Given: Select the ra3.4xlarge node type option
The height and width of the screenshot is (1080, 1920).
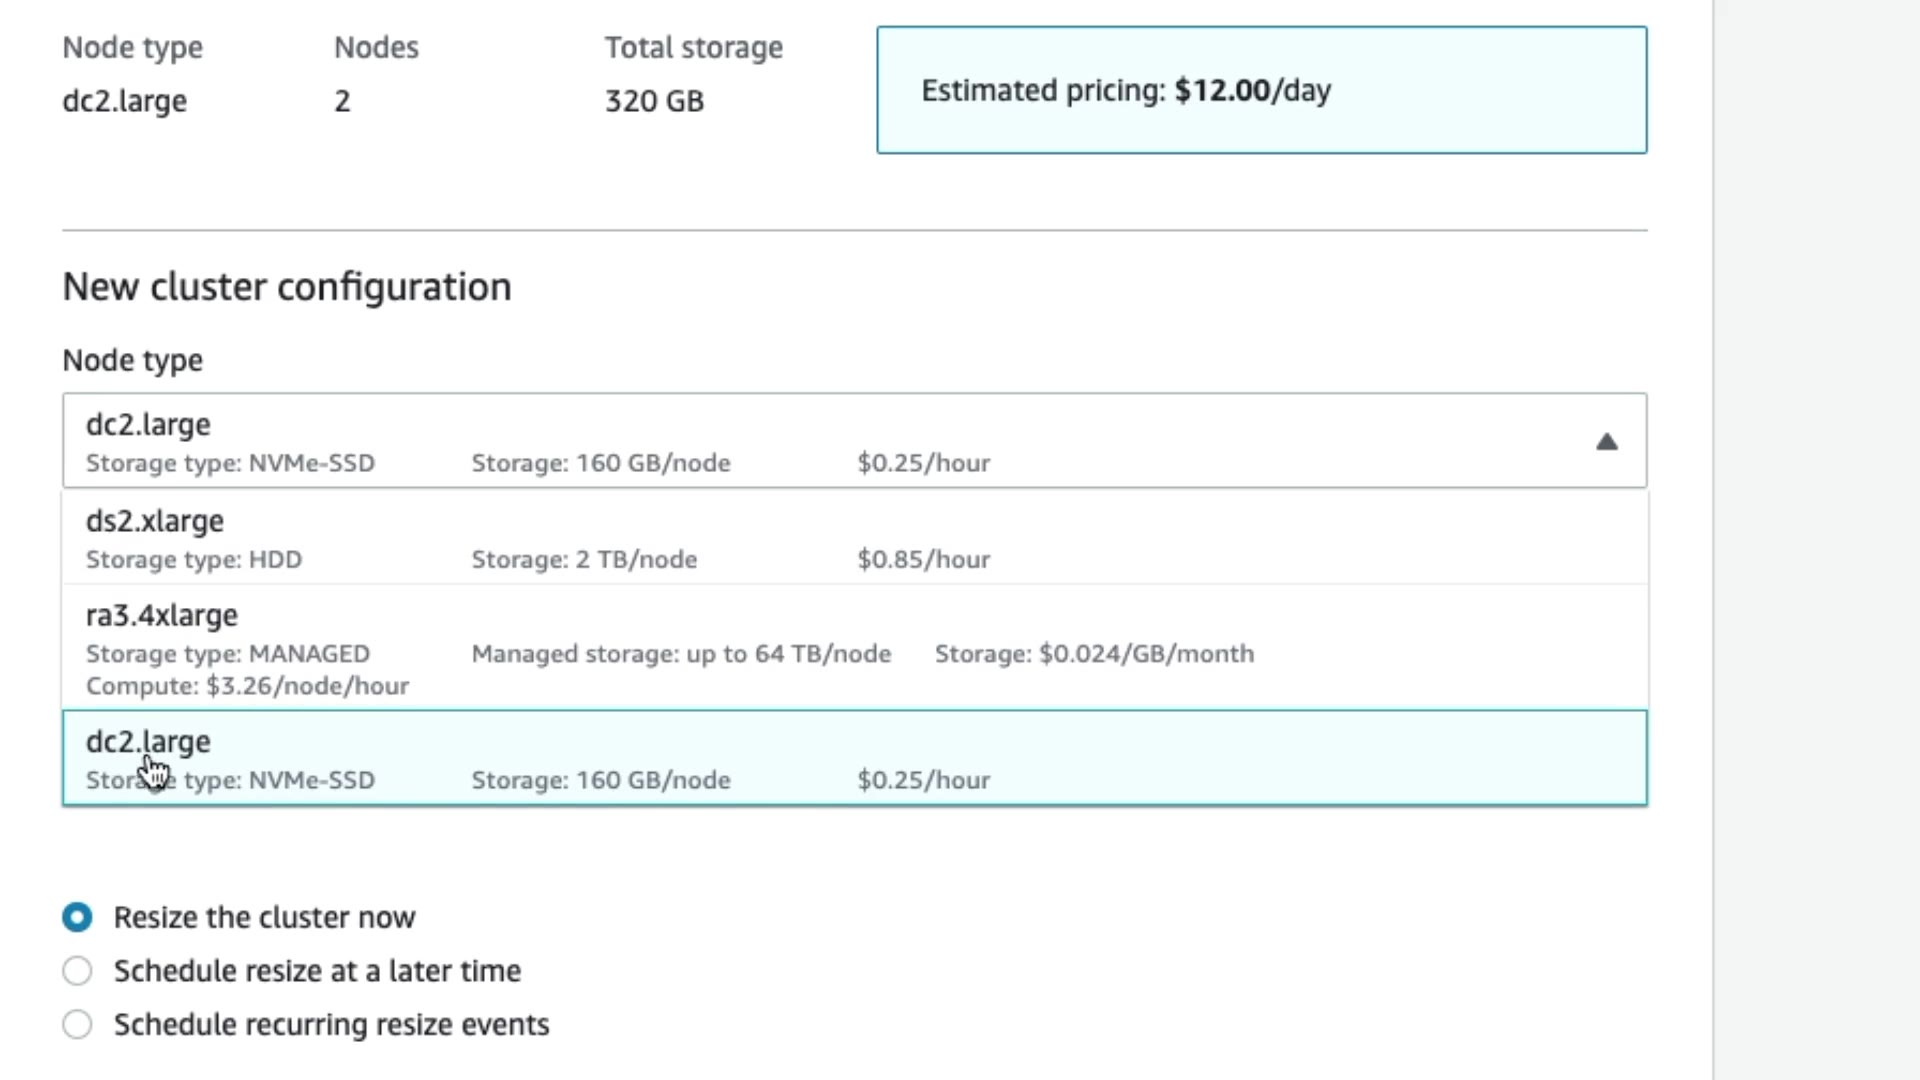Looking at the screenshot, I should (854, 647).
